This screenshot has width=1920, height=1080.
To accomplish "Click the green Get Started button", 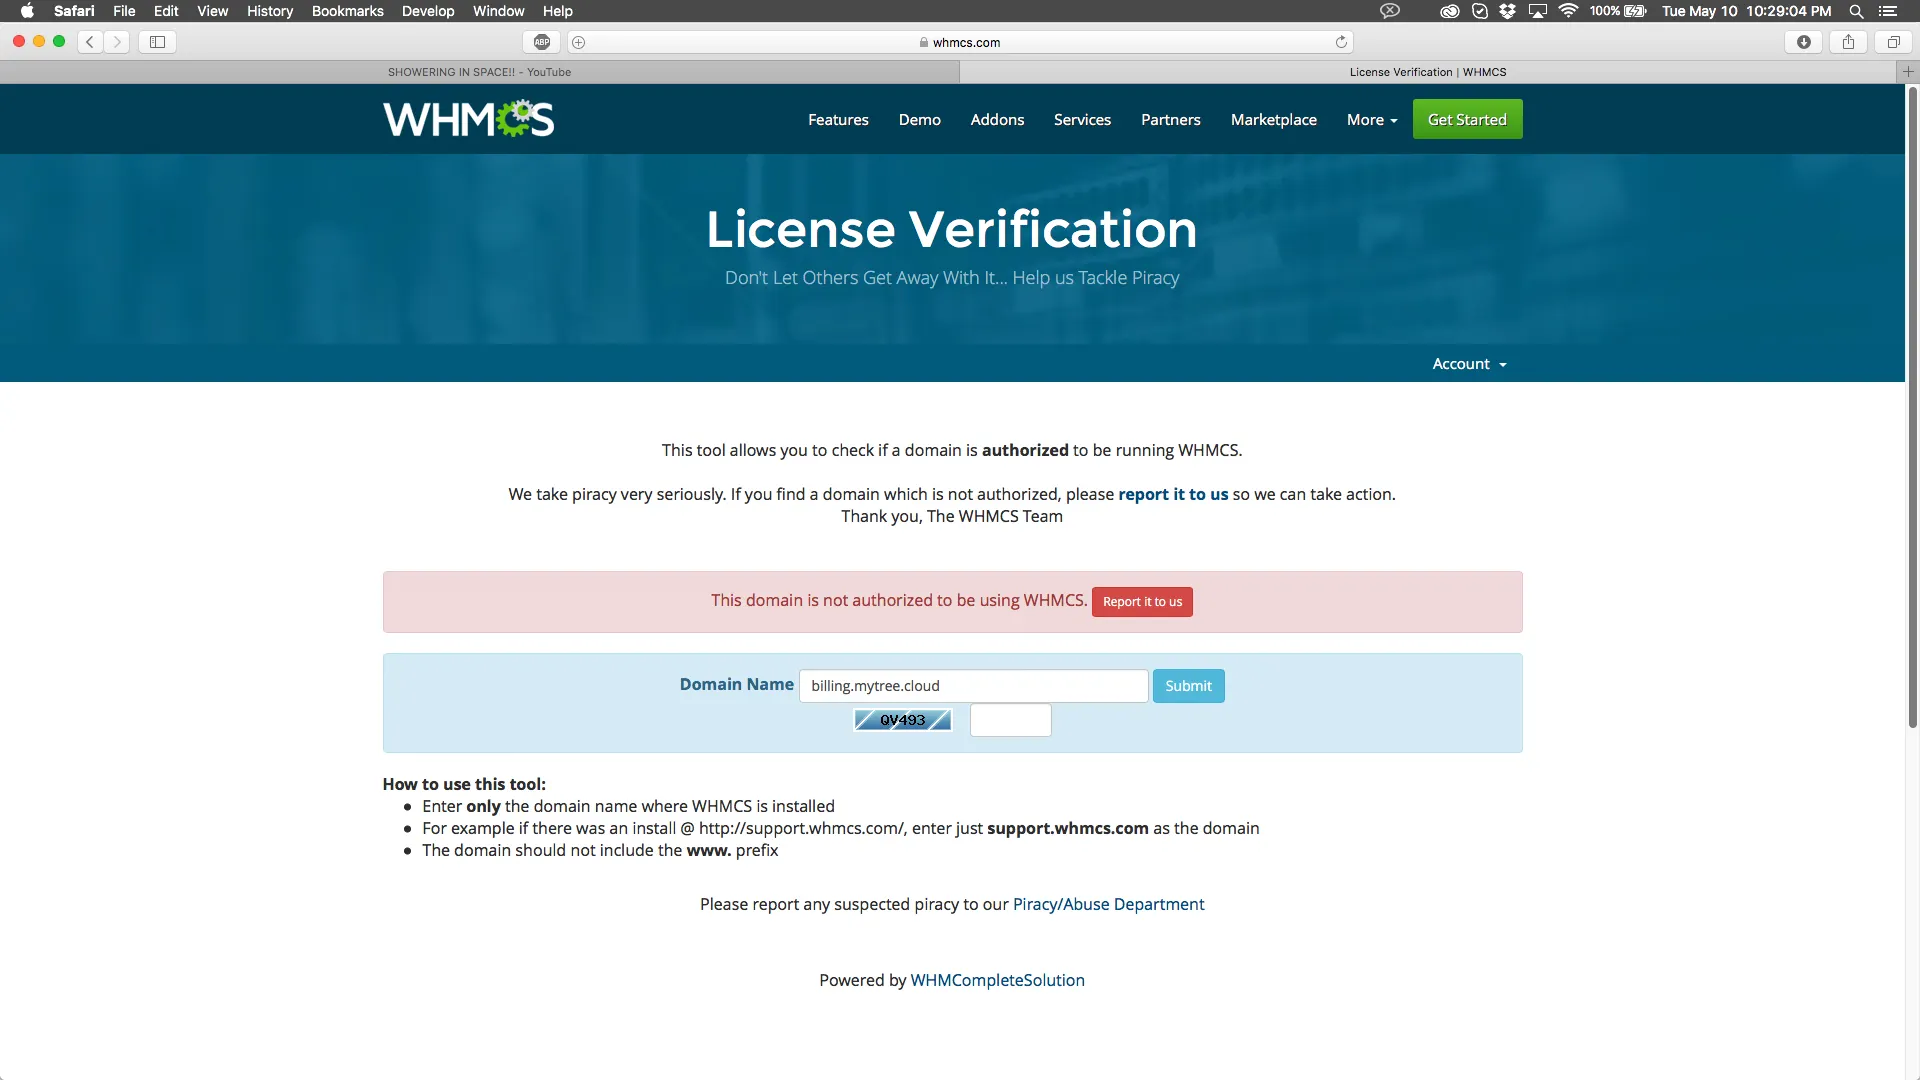I will [1467, 119].
